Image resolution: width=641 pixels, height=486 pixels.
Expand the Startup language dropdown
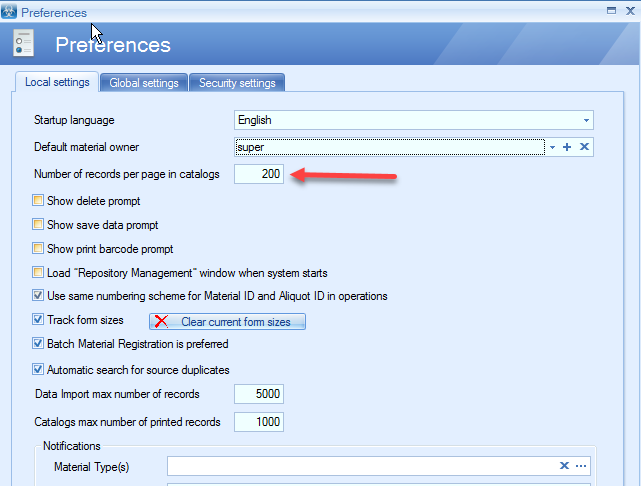(x=586, y=121)
